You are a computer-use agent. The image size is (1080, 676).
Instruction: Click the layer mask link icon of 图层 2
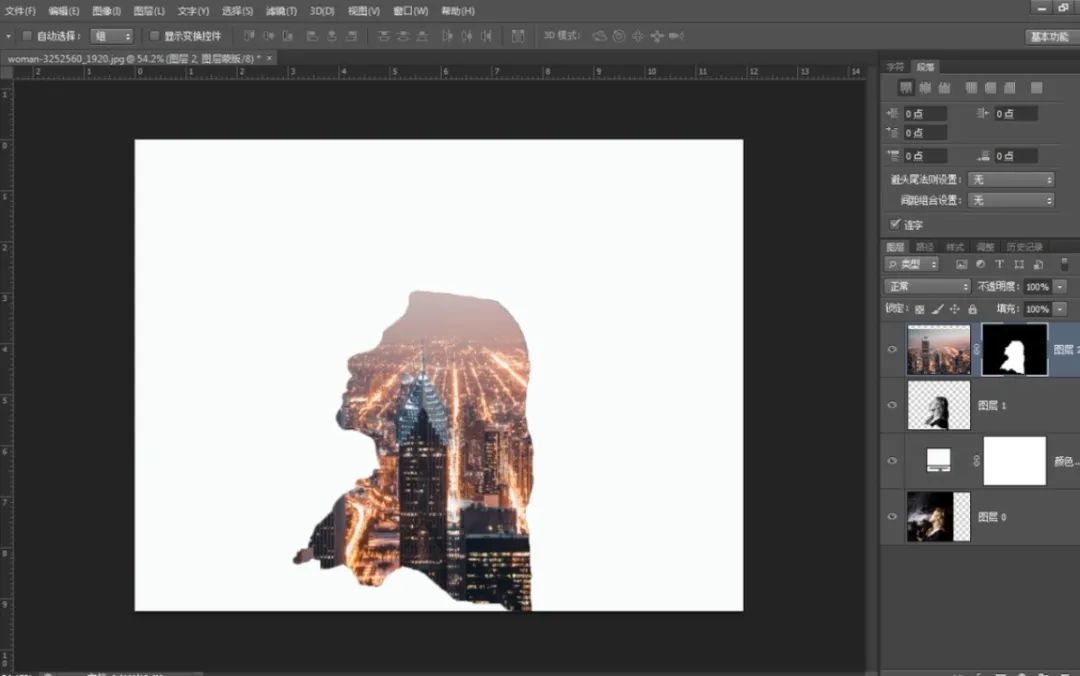click(976, 349)
